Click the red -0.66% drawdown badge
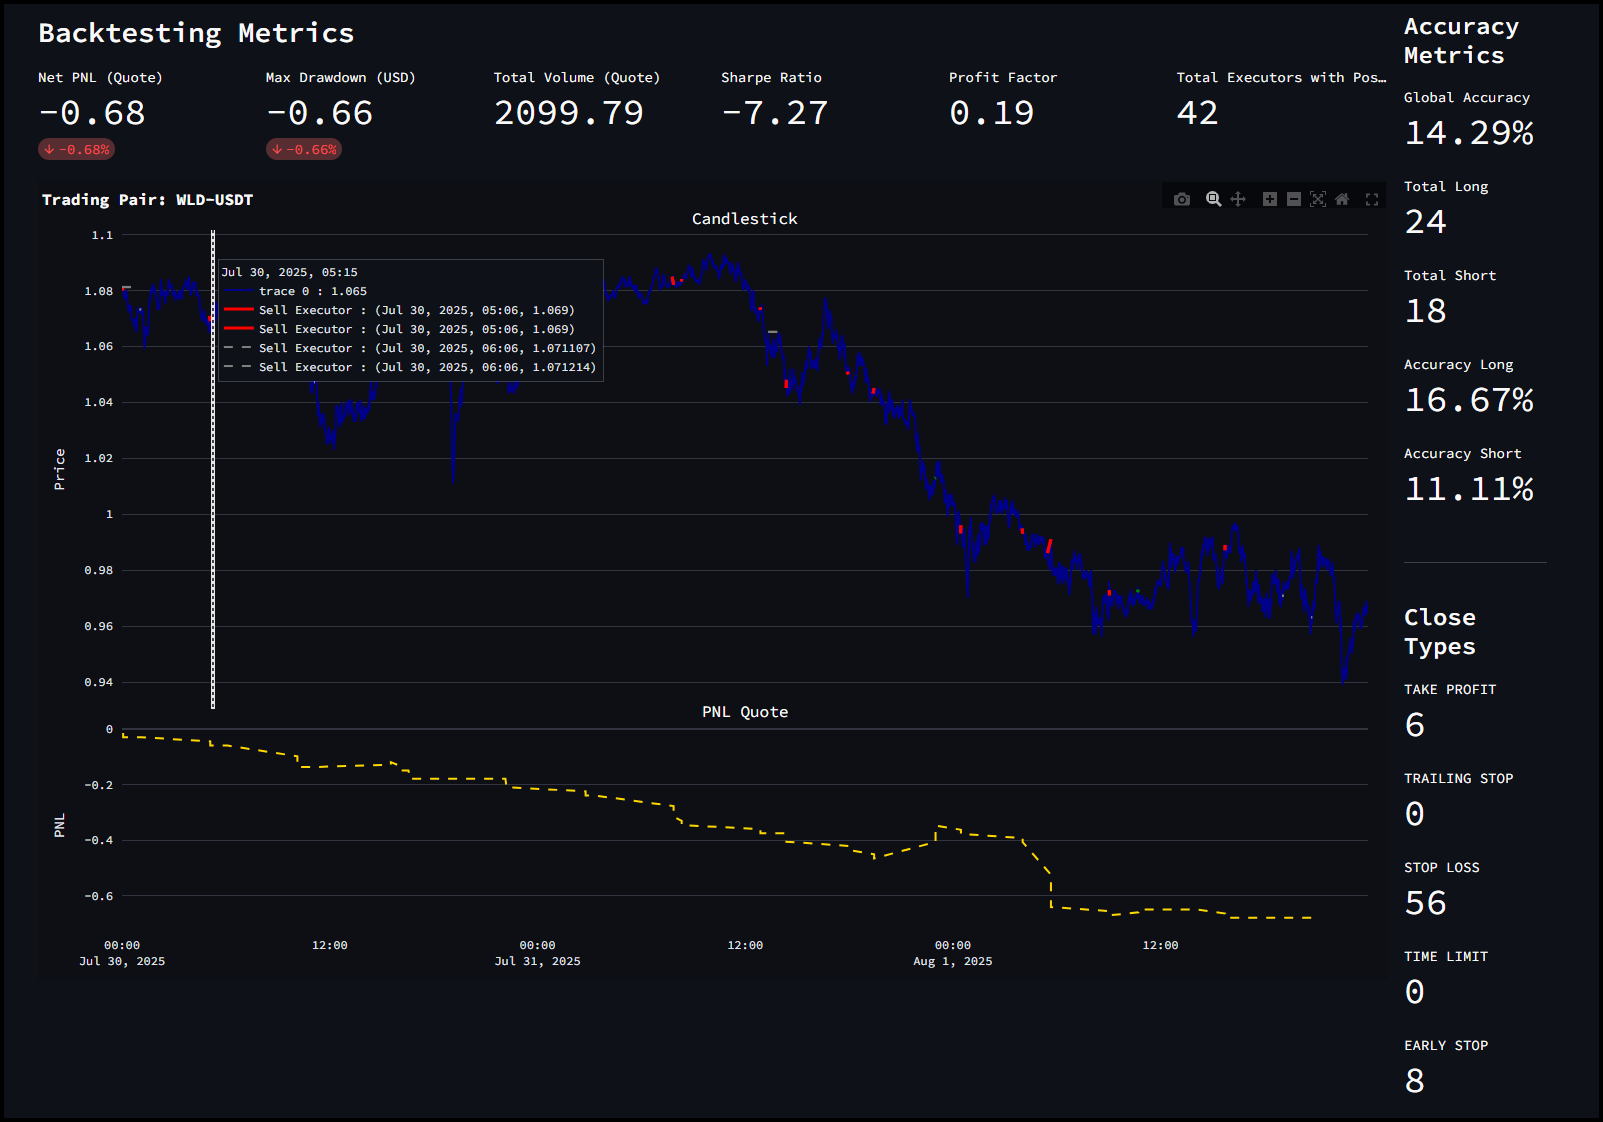This screenshot has height=1122, width=1603. 304,149
